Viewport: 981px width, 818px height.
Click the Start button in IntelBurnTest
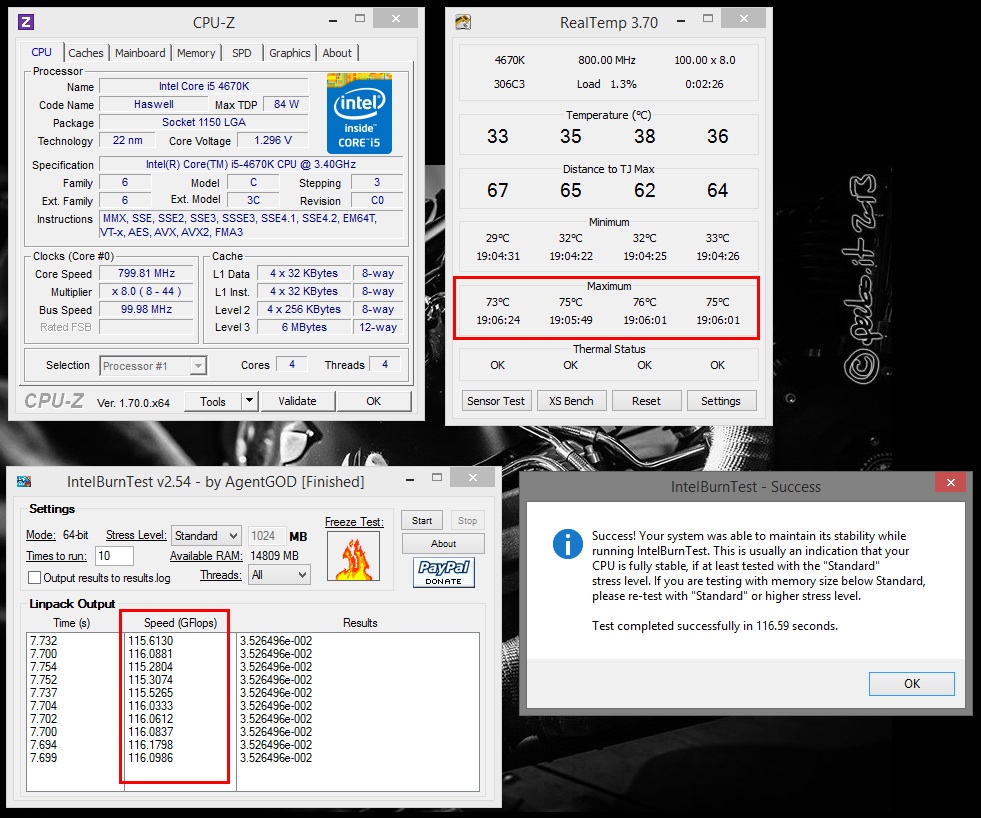pyautogui.click(x=422, y=520)
